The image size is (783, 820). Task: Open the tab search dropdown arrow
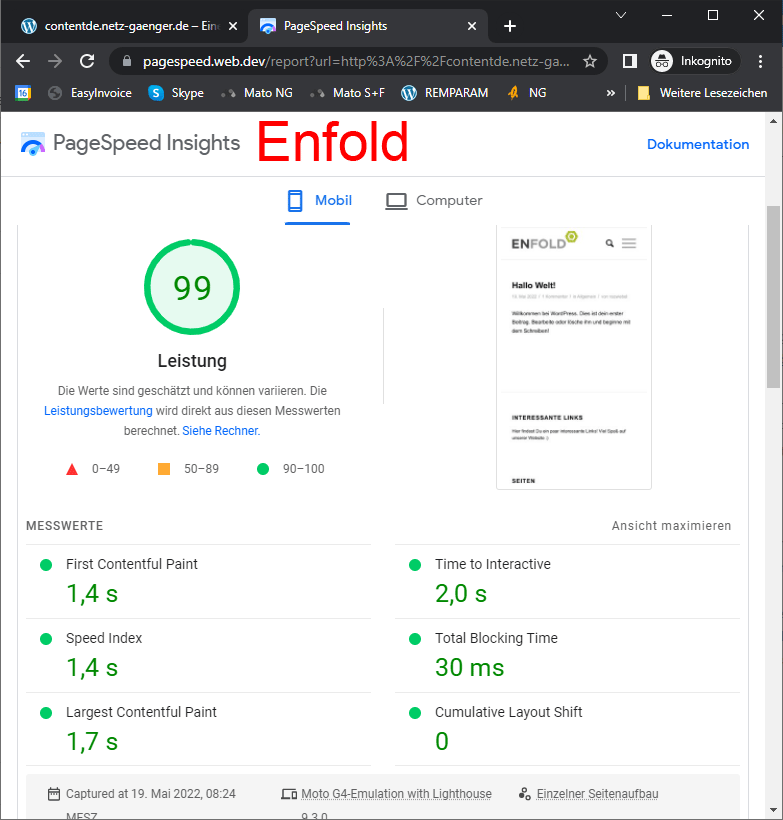click(x=621, y=15)
